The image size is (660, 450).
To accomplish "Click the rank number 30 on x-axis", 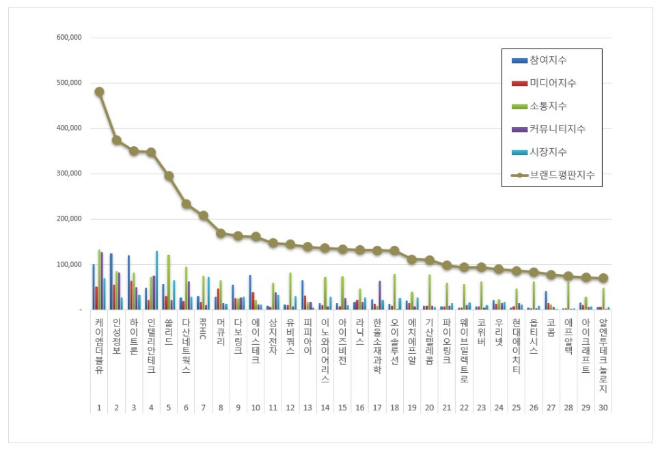I will (603, 409).
